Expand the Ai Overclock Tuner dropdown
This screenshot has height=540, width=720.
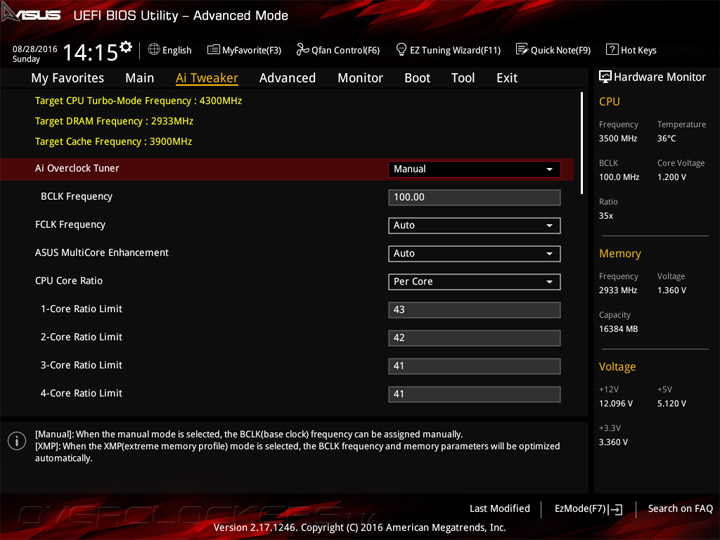[474, 169]
